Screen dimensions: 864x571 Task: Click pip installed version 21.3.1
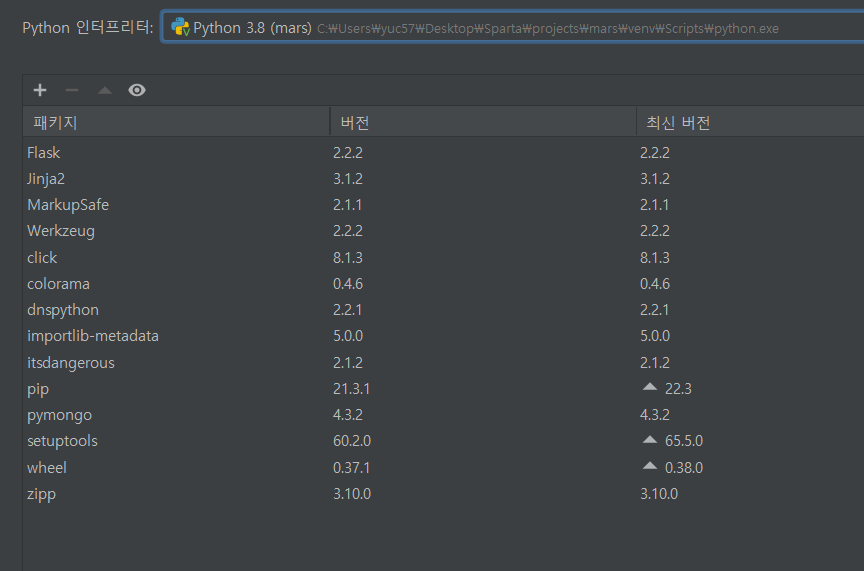click(x=351, y=389)
